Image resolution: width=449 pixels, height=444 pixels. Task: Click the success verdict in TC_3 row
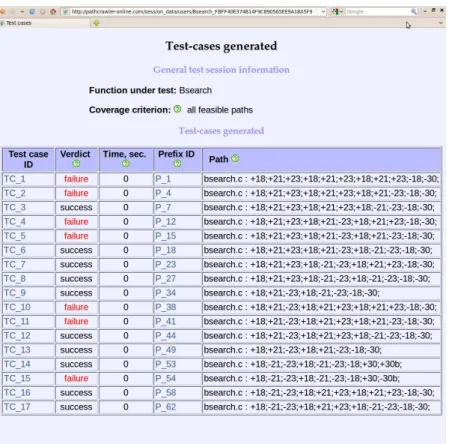(76, 207)
